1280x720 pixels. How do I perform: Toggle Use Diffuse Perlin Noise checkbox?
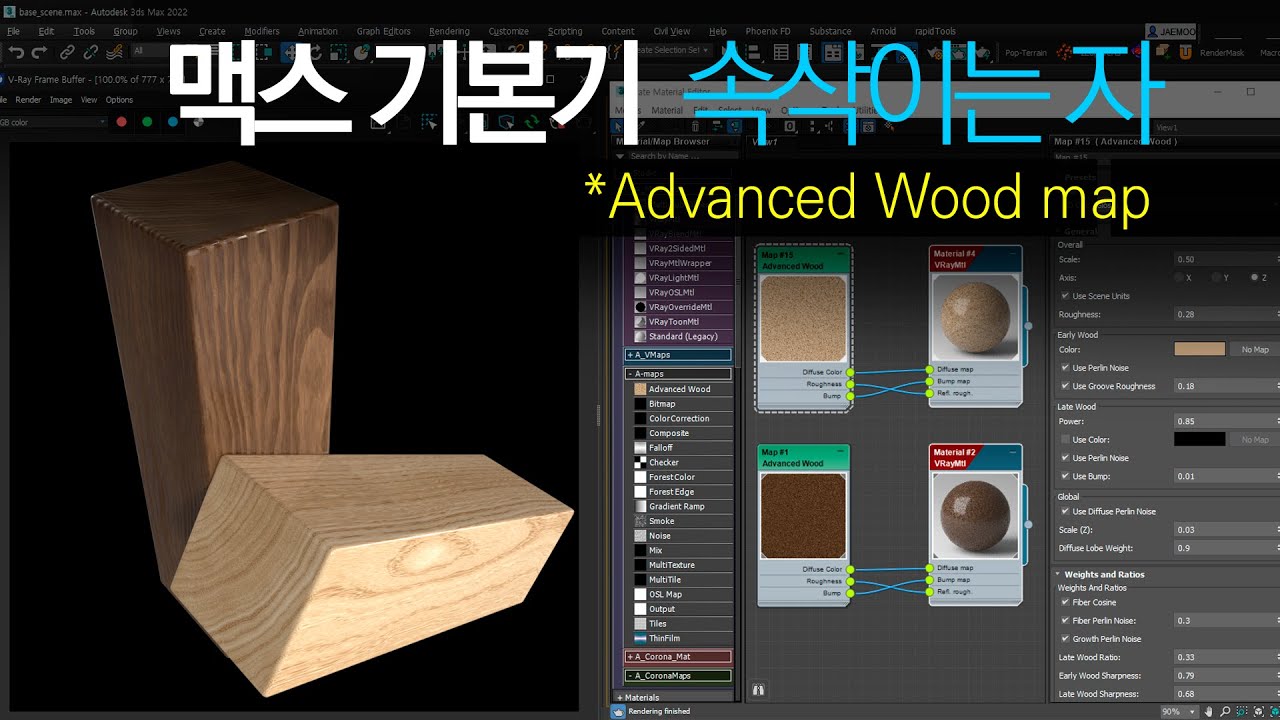[x=1064, y=512]
